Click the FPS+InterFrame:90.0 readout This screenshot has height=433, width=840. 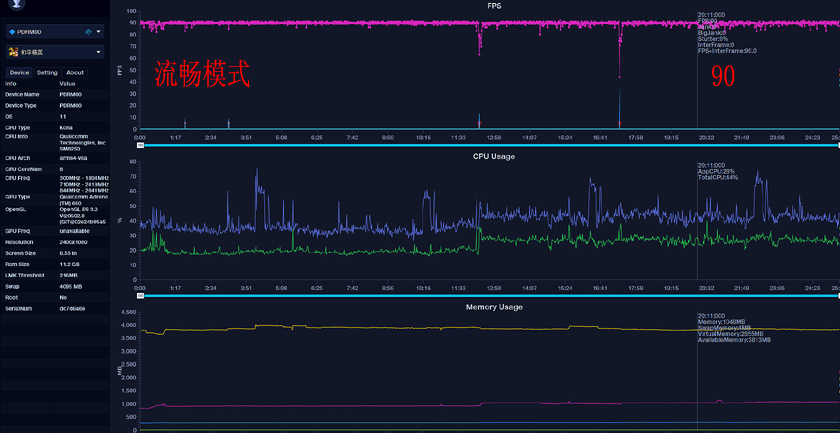[x=727, y=51]
